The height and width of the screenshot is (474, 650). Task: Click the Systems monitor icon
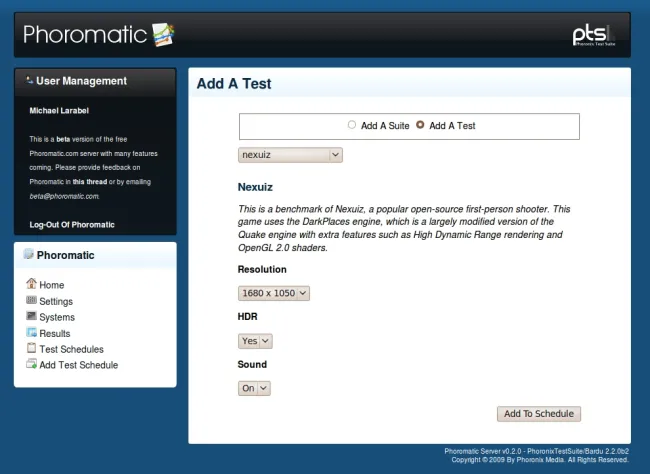click(x=31, y=316)
